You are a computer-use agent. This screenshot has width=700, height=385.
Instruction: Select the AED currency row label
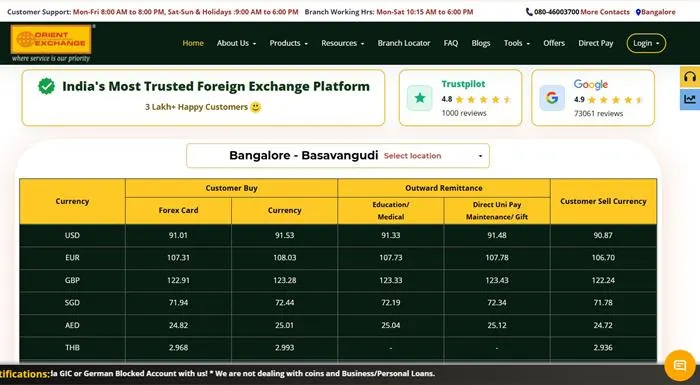pos(72,325)
